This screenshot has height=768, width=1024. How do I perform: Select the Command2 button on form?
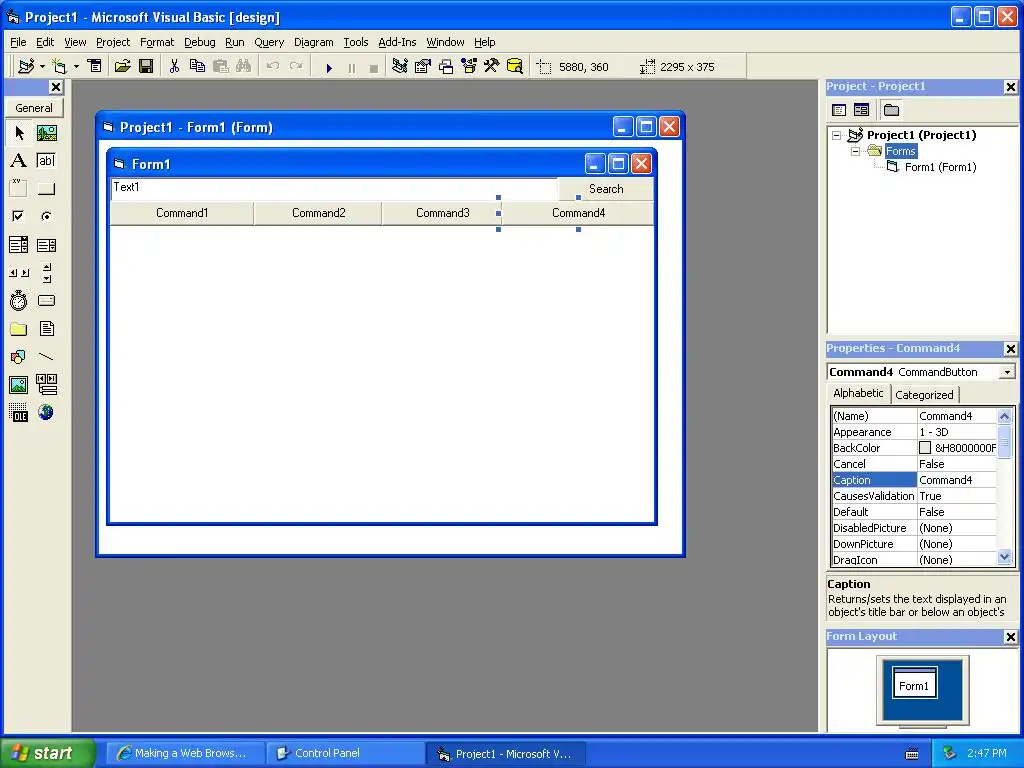[318, 213]
